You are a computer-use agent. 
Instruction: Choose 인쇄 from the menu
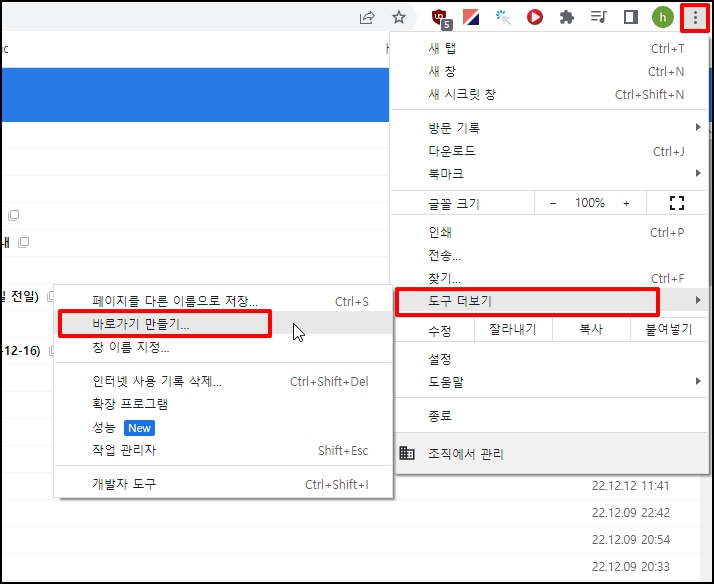[x=549, y=232]
